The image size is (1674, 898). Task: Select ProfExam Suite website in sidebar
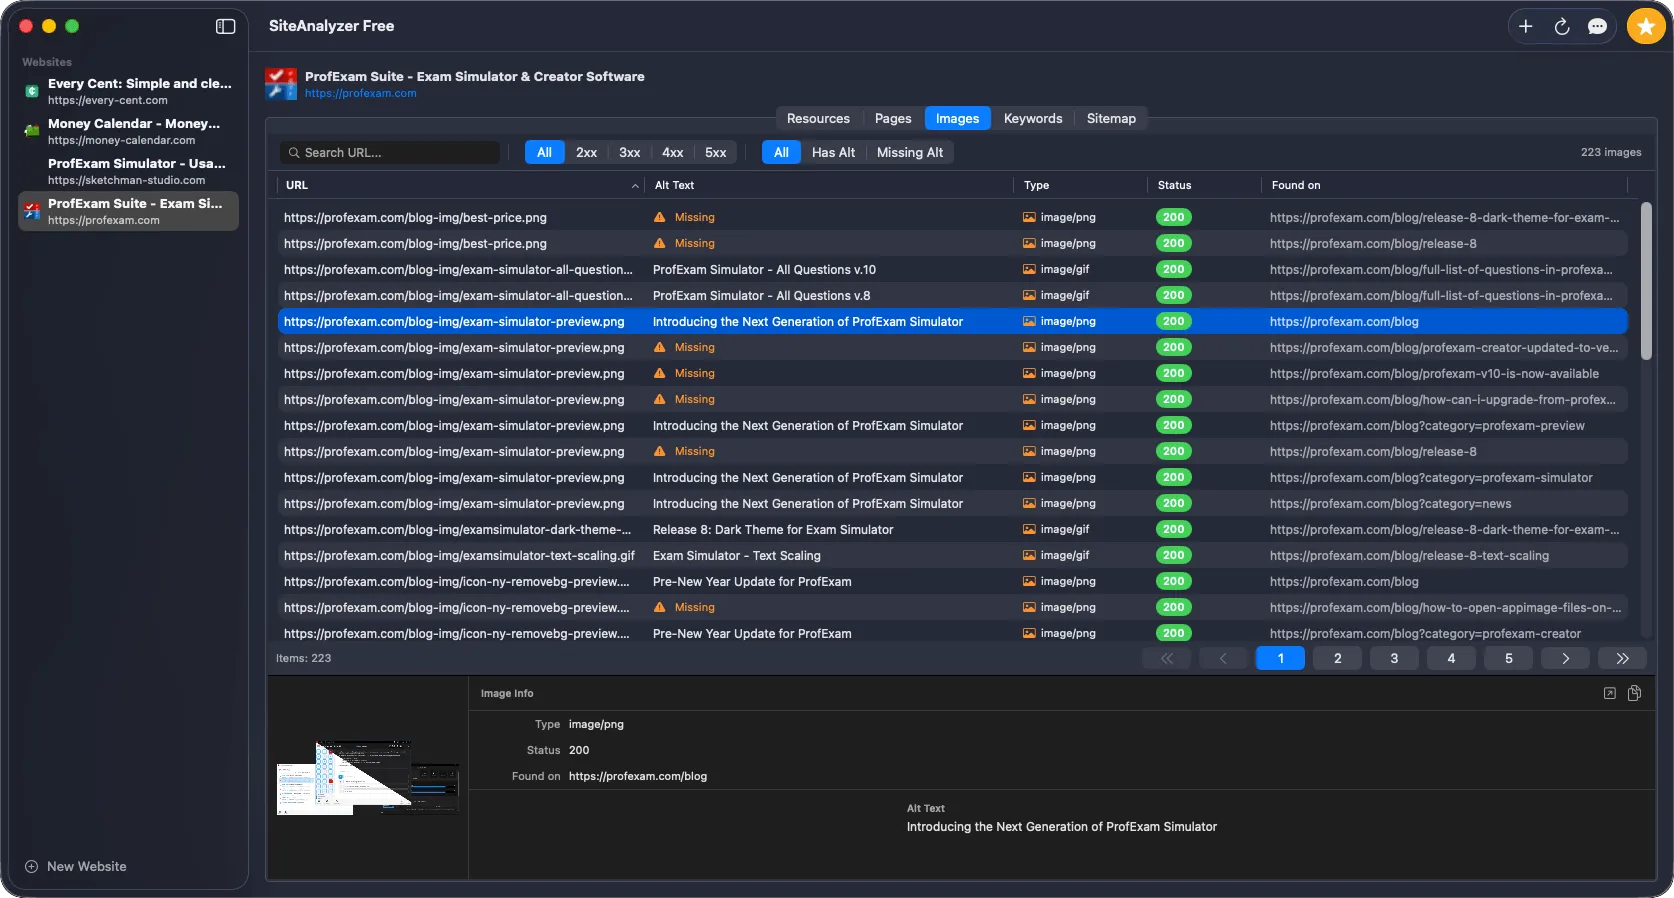128,211
